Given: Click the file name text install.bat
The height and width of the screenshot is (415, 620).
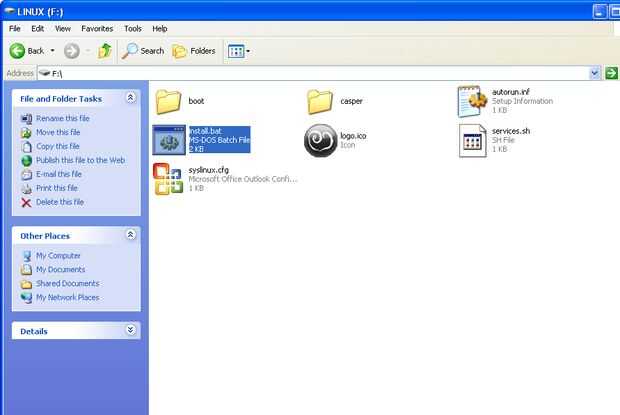Looking at the screenshot, I should [205, 131].
